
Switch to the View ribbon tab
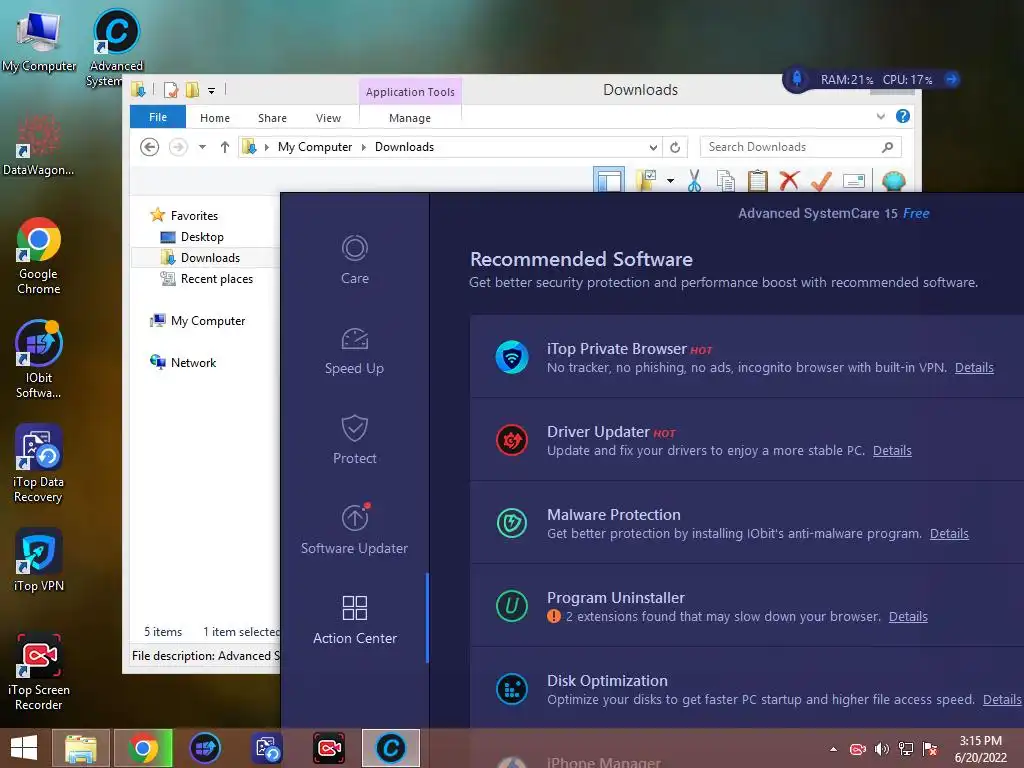[328, 118]
